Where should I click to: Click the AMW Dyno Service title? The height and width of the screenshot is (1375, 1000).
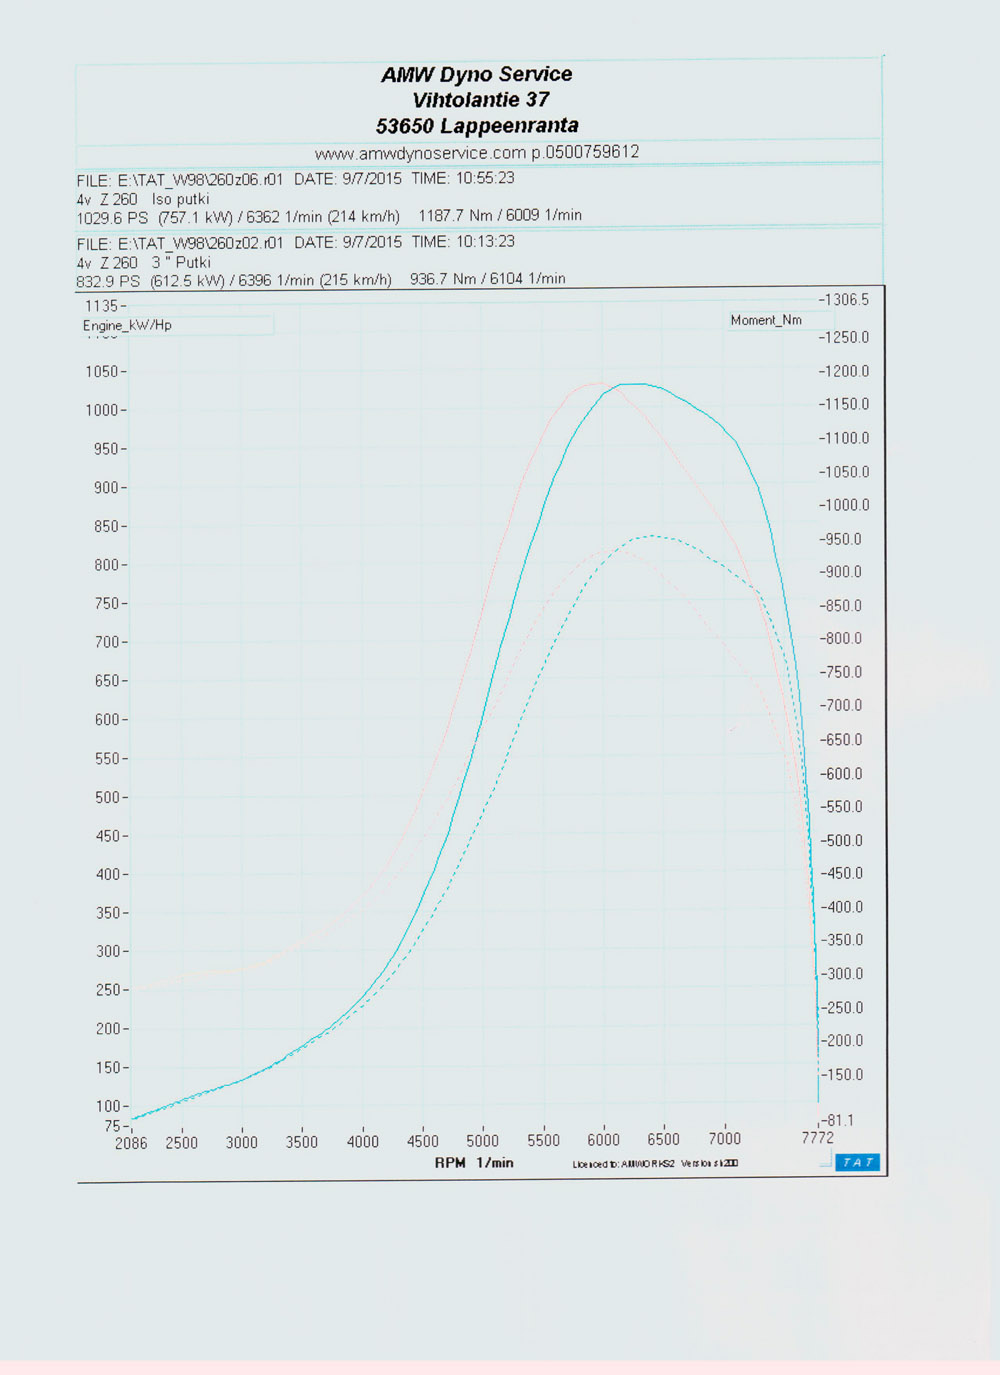point(476,74)
